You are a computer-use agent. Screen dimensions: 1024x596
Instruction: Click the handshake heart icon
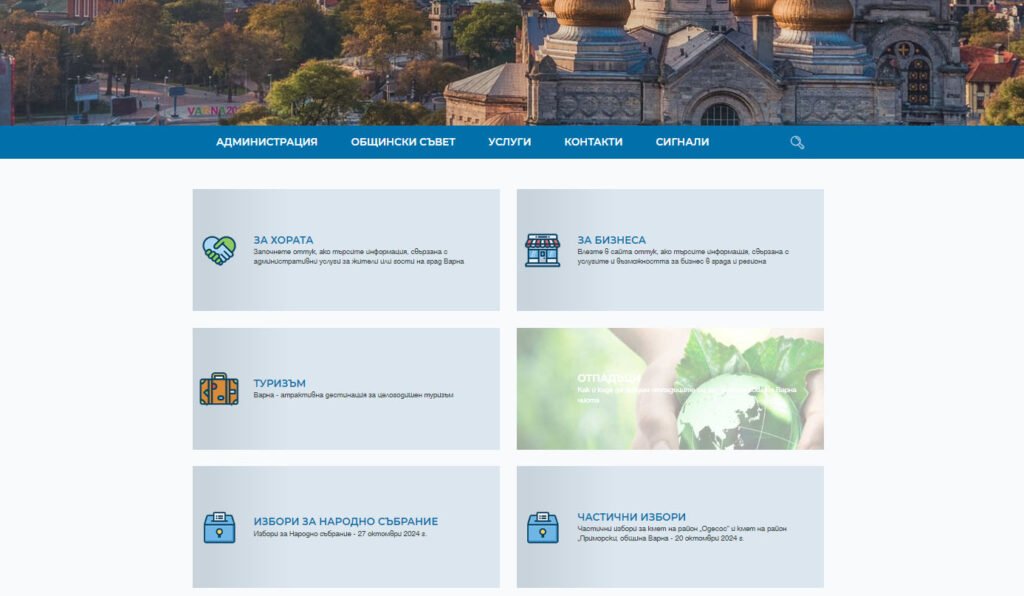point(219,250)
